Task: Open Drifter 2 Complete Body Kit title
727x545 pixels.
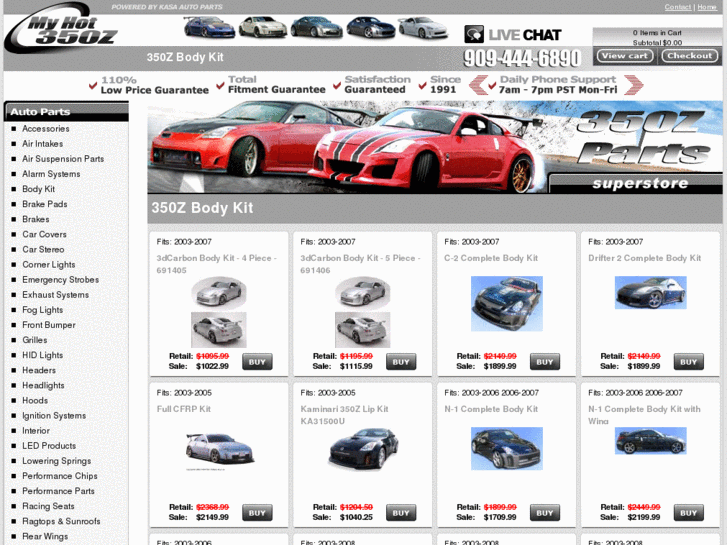Action: (644, 258)
